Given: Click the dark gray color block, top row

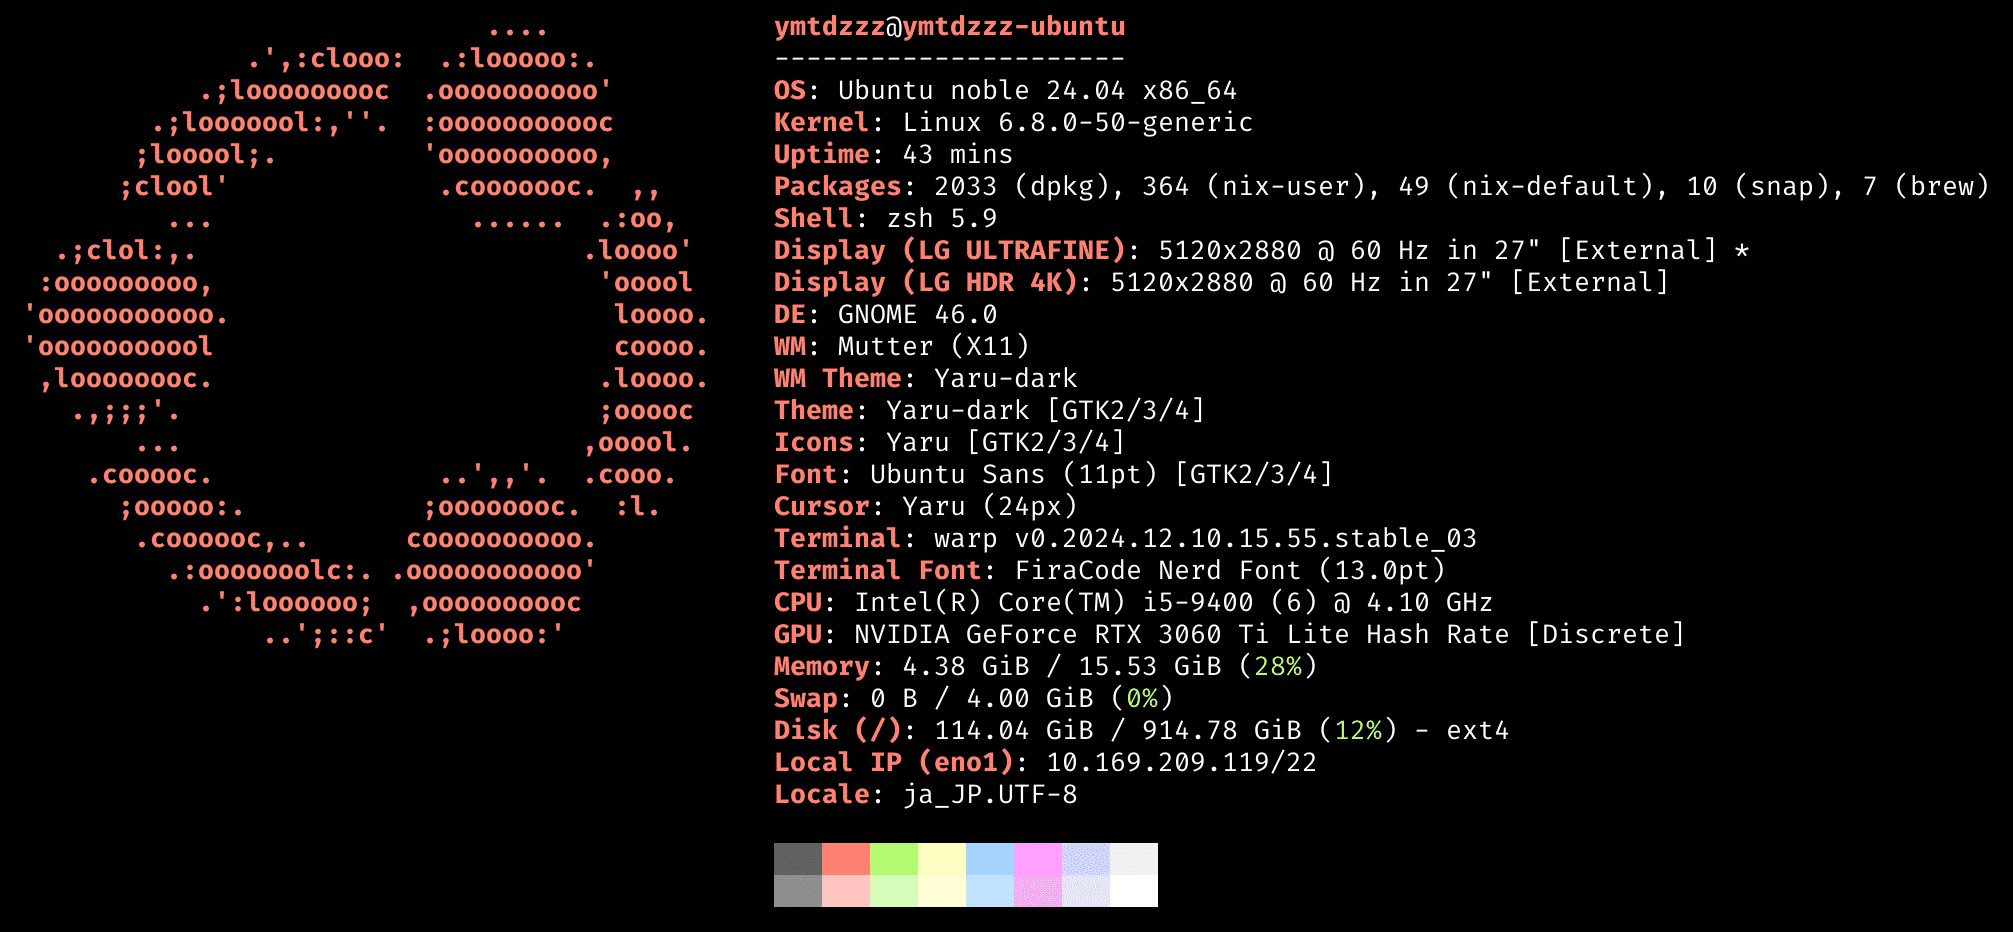Looking at the screenshot, I should pyautogui.click(x=798, y=859).
